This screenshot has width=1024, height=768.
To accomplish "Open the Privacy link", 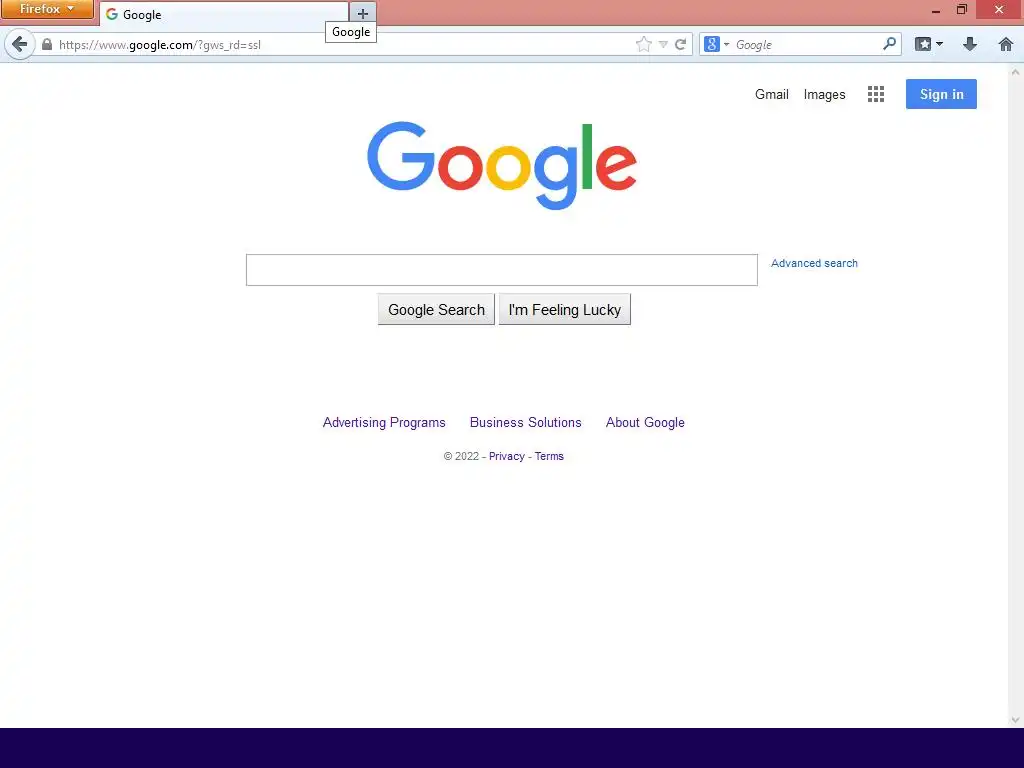I will pos(507,456).
